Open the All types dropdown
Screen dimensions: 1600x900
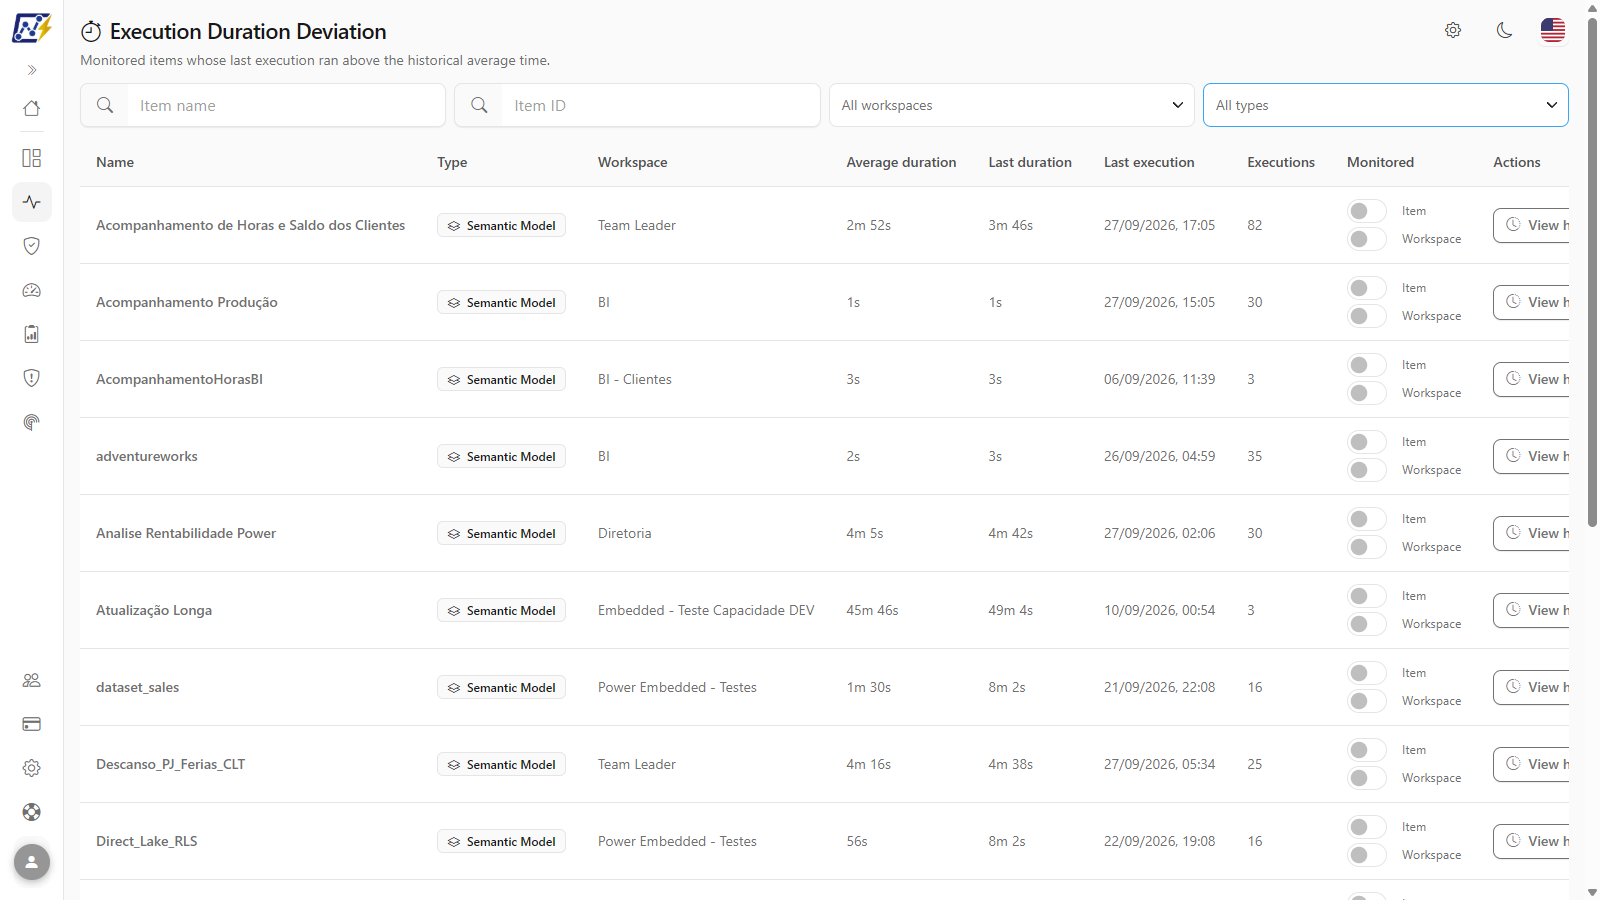1385,105
